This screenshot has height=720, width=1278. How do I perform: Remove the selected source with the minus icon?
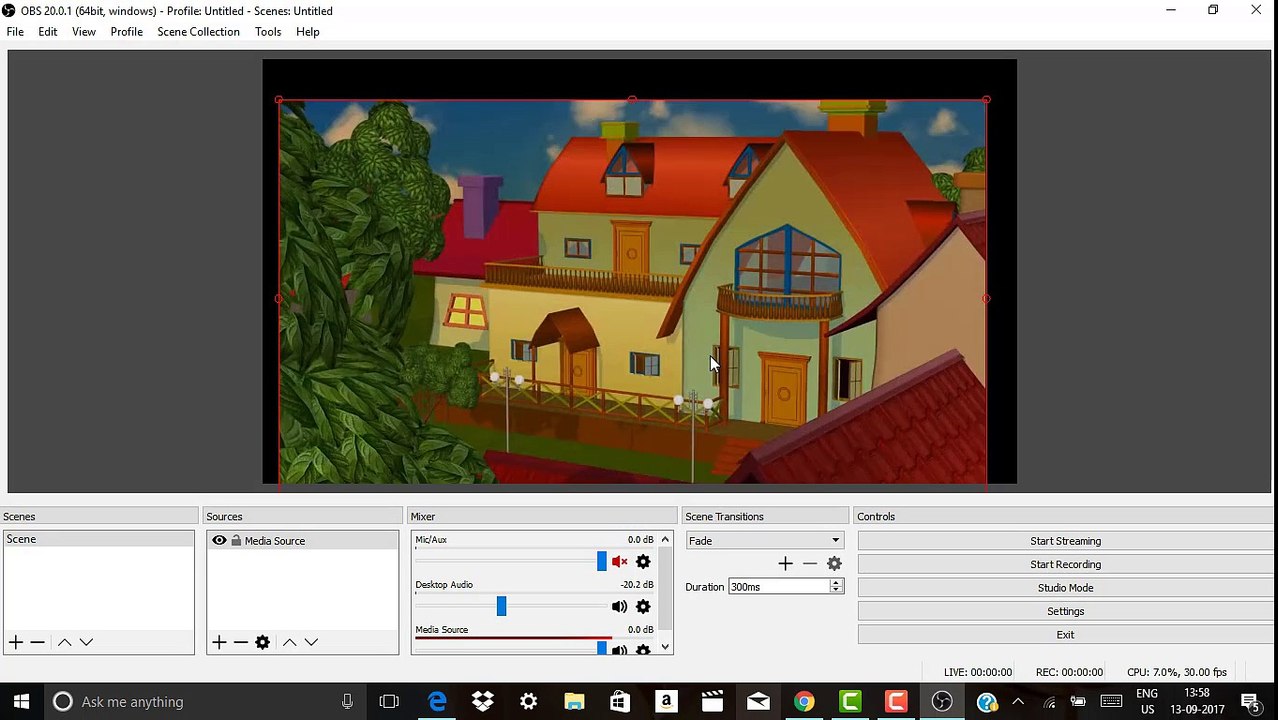[x=240, y=642]
